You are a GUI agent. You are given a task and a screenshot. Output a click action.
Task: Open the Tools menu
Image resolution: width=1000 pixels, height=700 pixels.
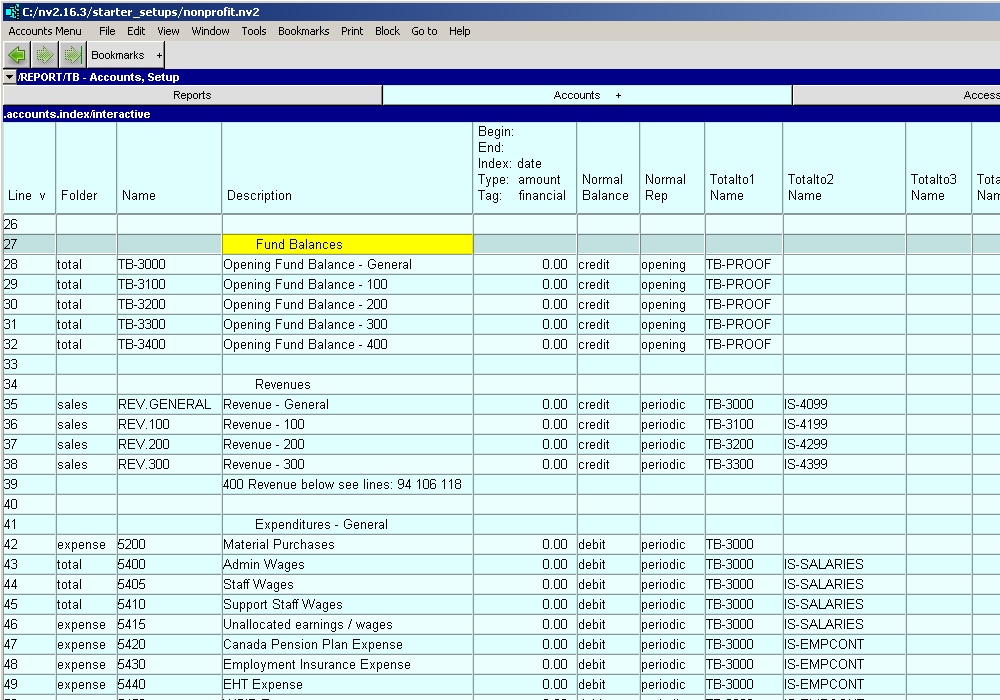(x=254, y=31)
